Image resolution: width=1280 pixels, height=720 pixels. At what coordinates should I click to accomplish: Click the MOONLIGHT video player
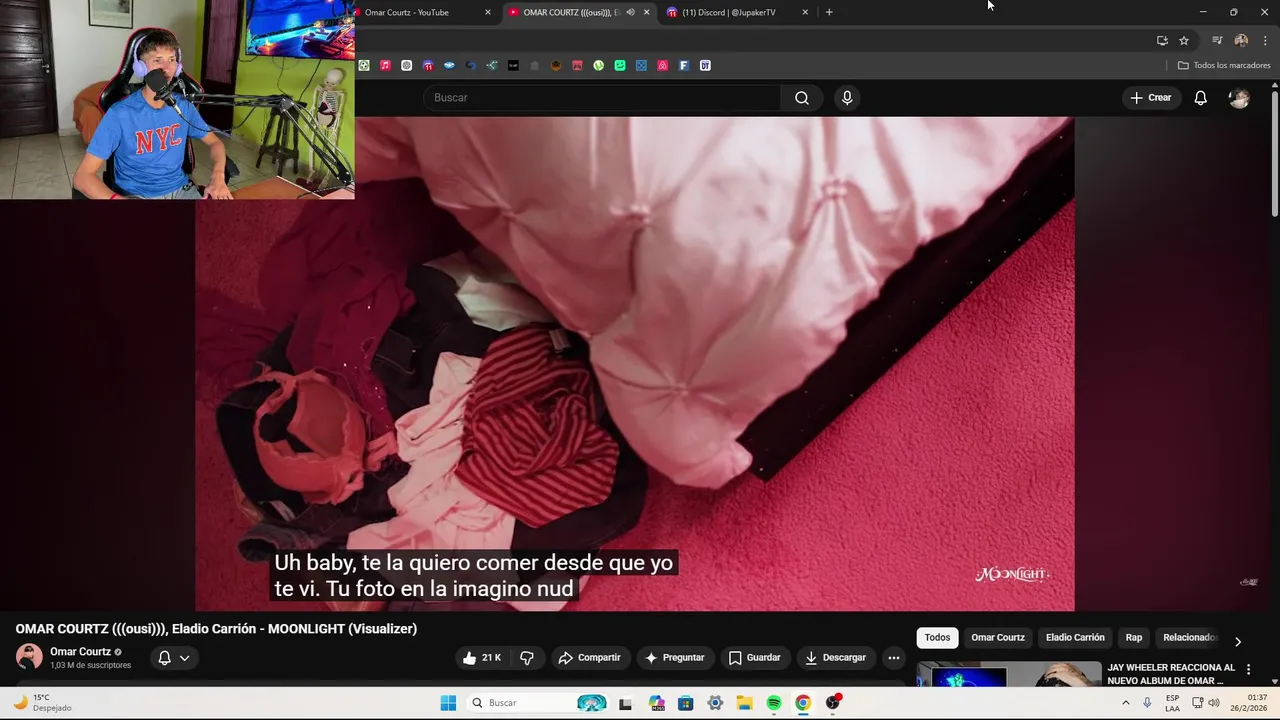click(634, 364)
